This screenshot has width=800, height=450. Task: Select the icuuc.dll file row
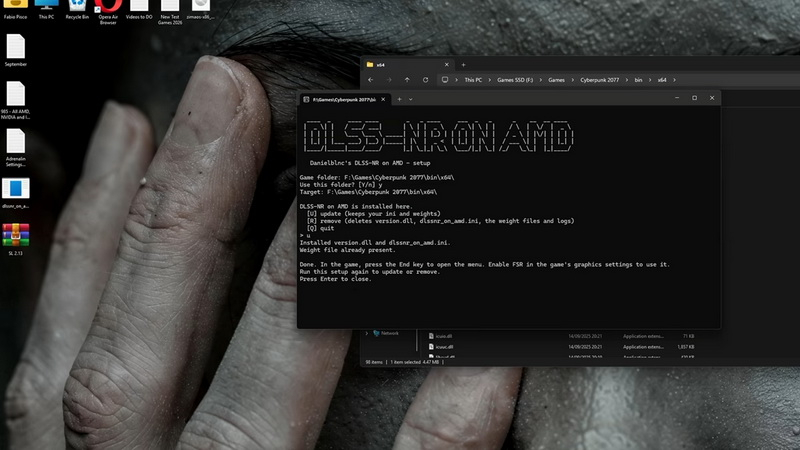point(561,347)
